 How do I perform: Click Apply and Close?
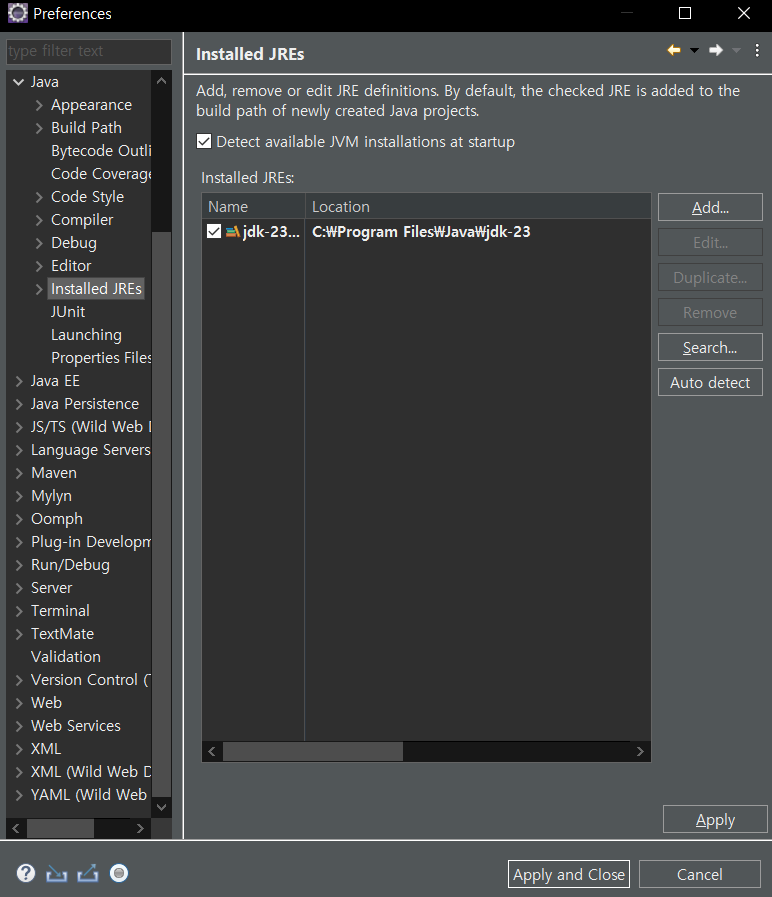[x=569, y=874]
